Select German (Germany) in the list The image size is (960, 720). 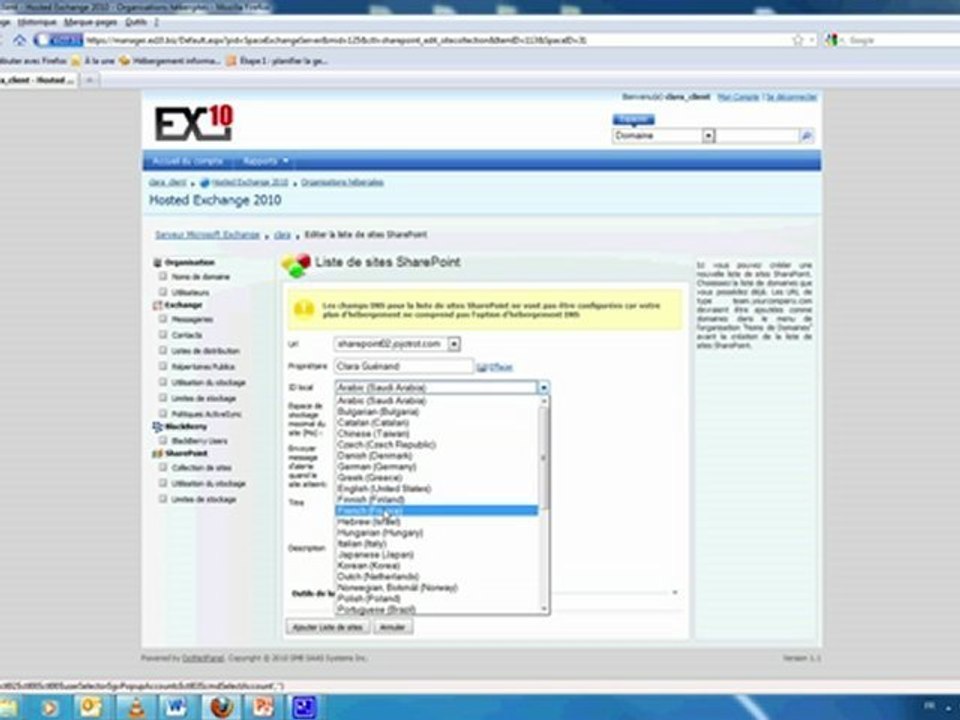[437, 467]
